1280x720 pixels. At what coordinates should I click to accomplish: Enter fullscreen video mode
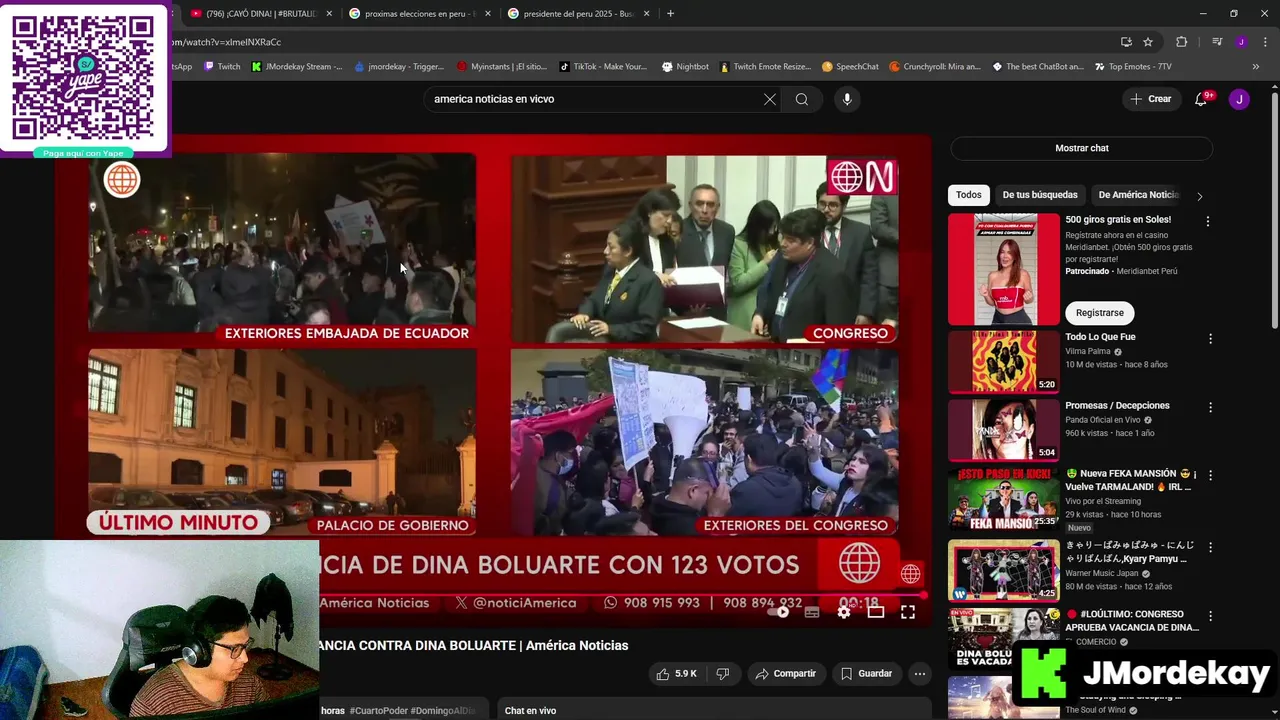click(x=908, y=612)
